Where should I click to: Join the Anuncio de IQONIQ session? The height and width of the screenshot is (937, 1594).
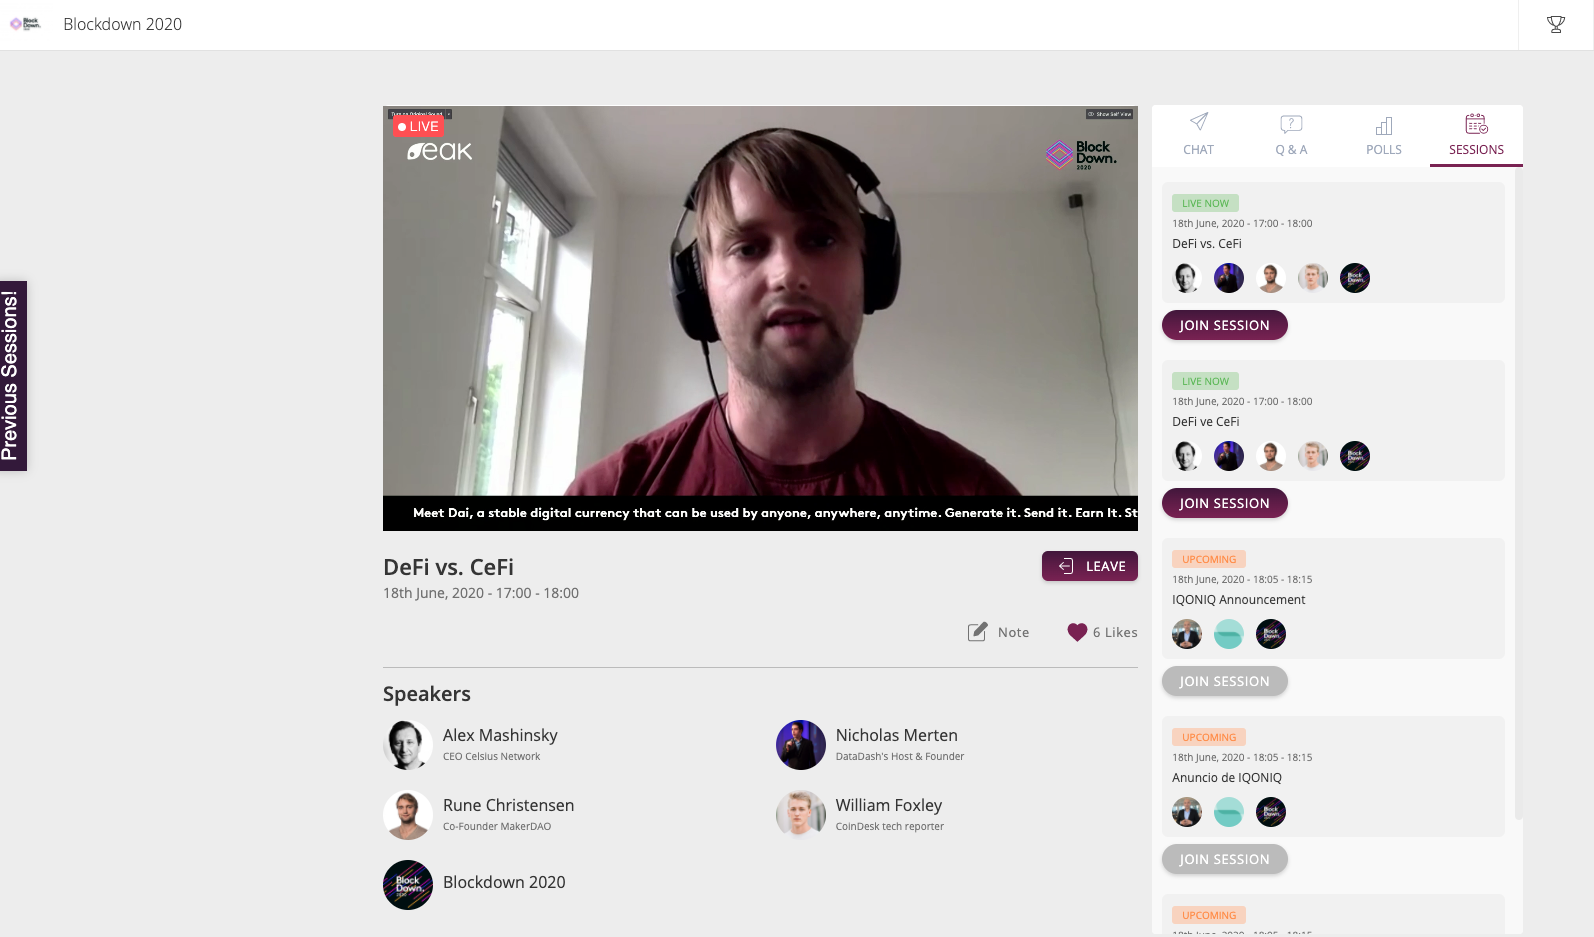1224,859
